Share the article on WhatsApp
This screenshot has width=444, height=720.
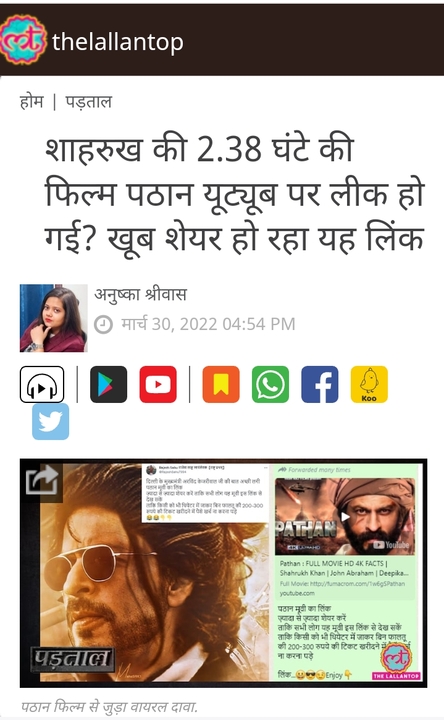(270, 384)
